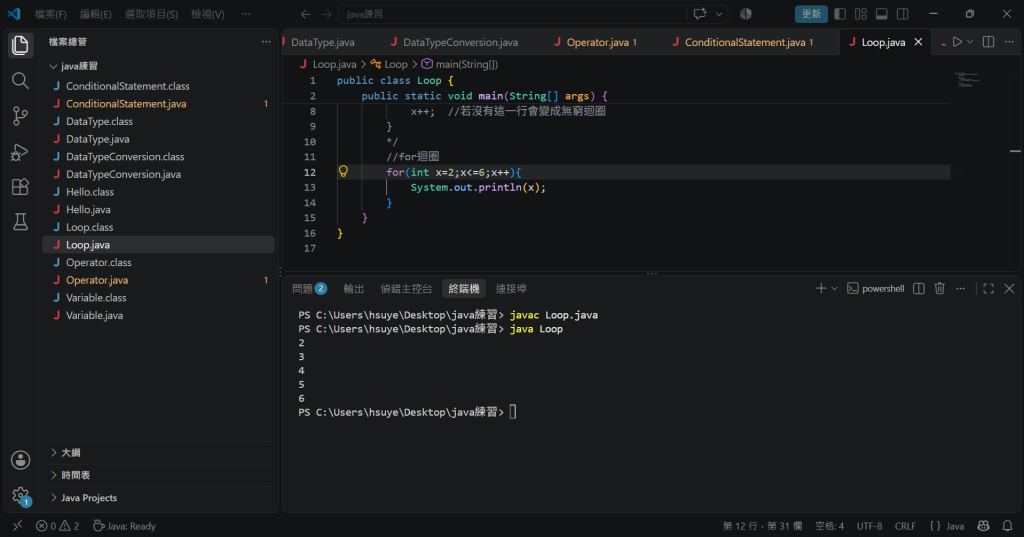Open the Search view in activity bar
The image size is (1024, 537).
pos(20,81)
